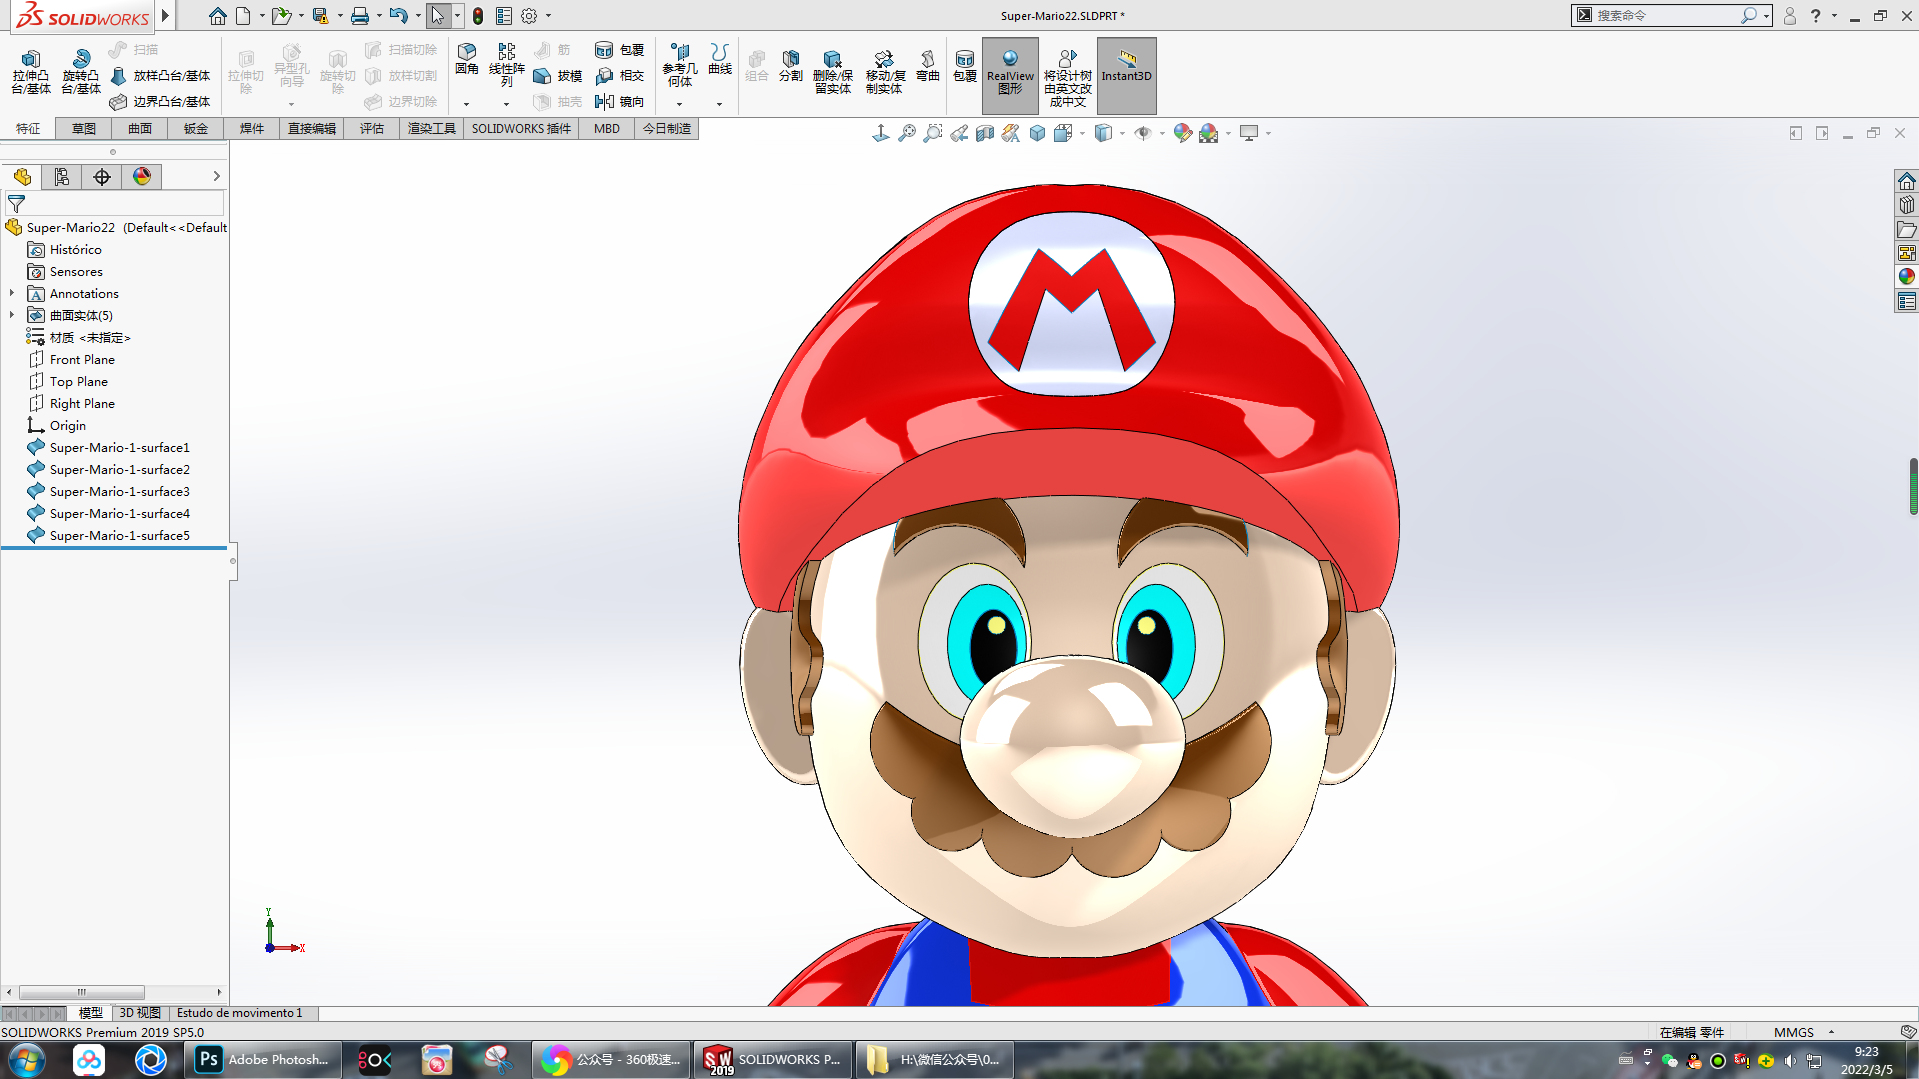Viewport: 1919px width, 1079px height.
Task: Open the Fillet (圆角) dropdown arrow
Action: 466,104
